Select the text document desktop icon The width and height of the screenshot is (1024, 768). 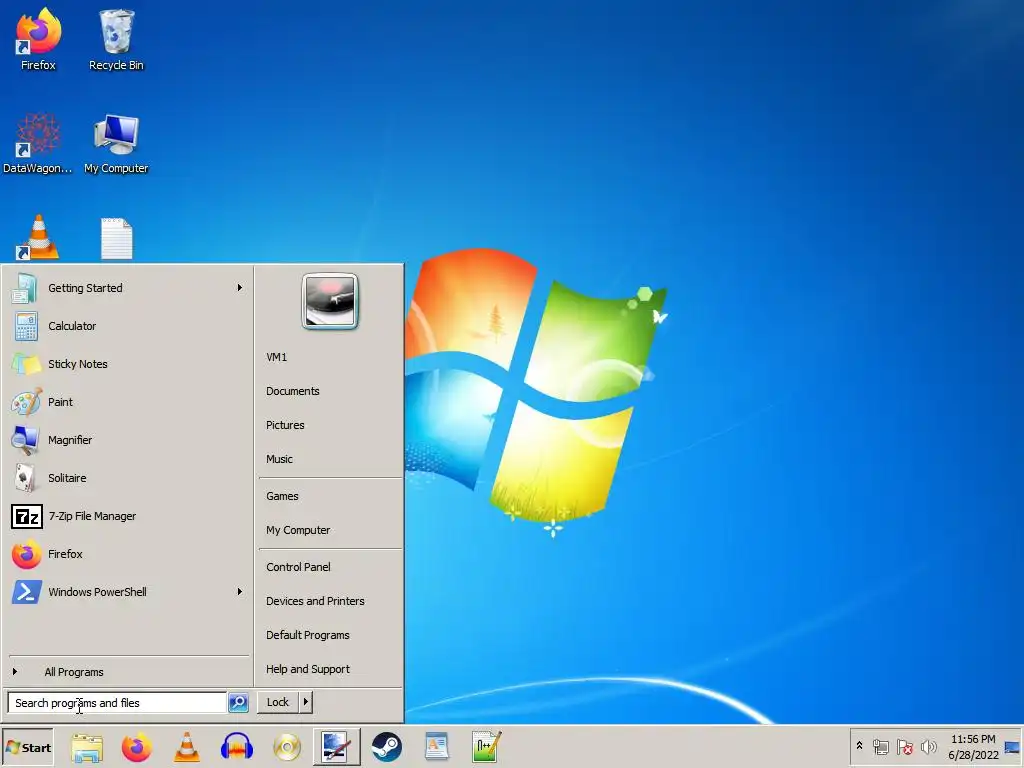[116, 238]
